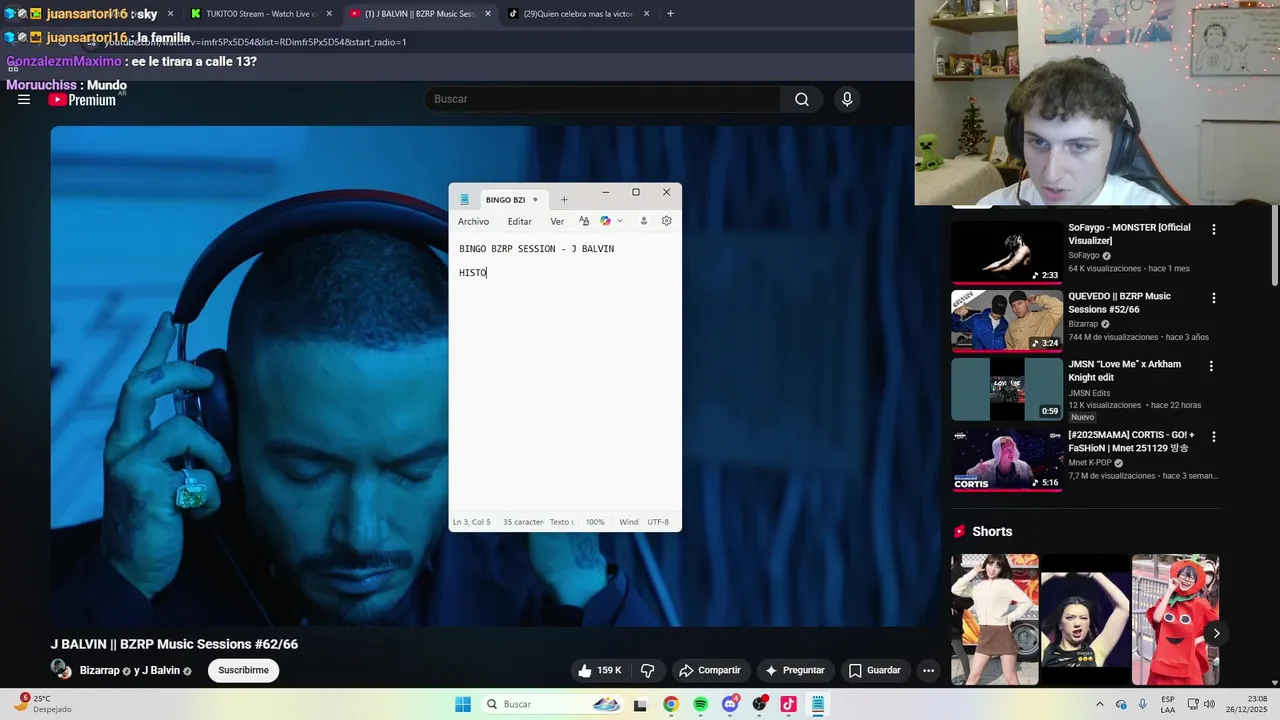Image resolution: width=1280 pixels, height=720 pixels.
Task: Open a new browser tab with plus
Action: point(670,14)
